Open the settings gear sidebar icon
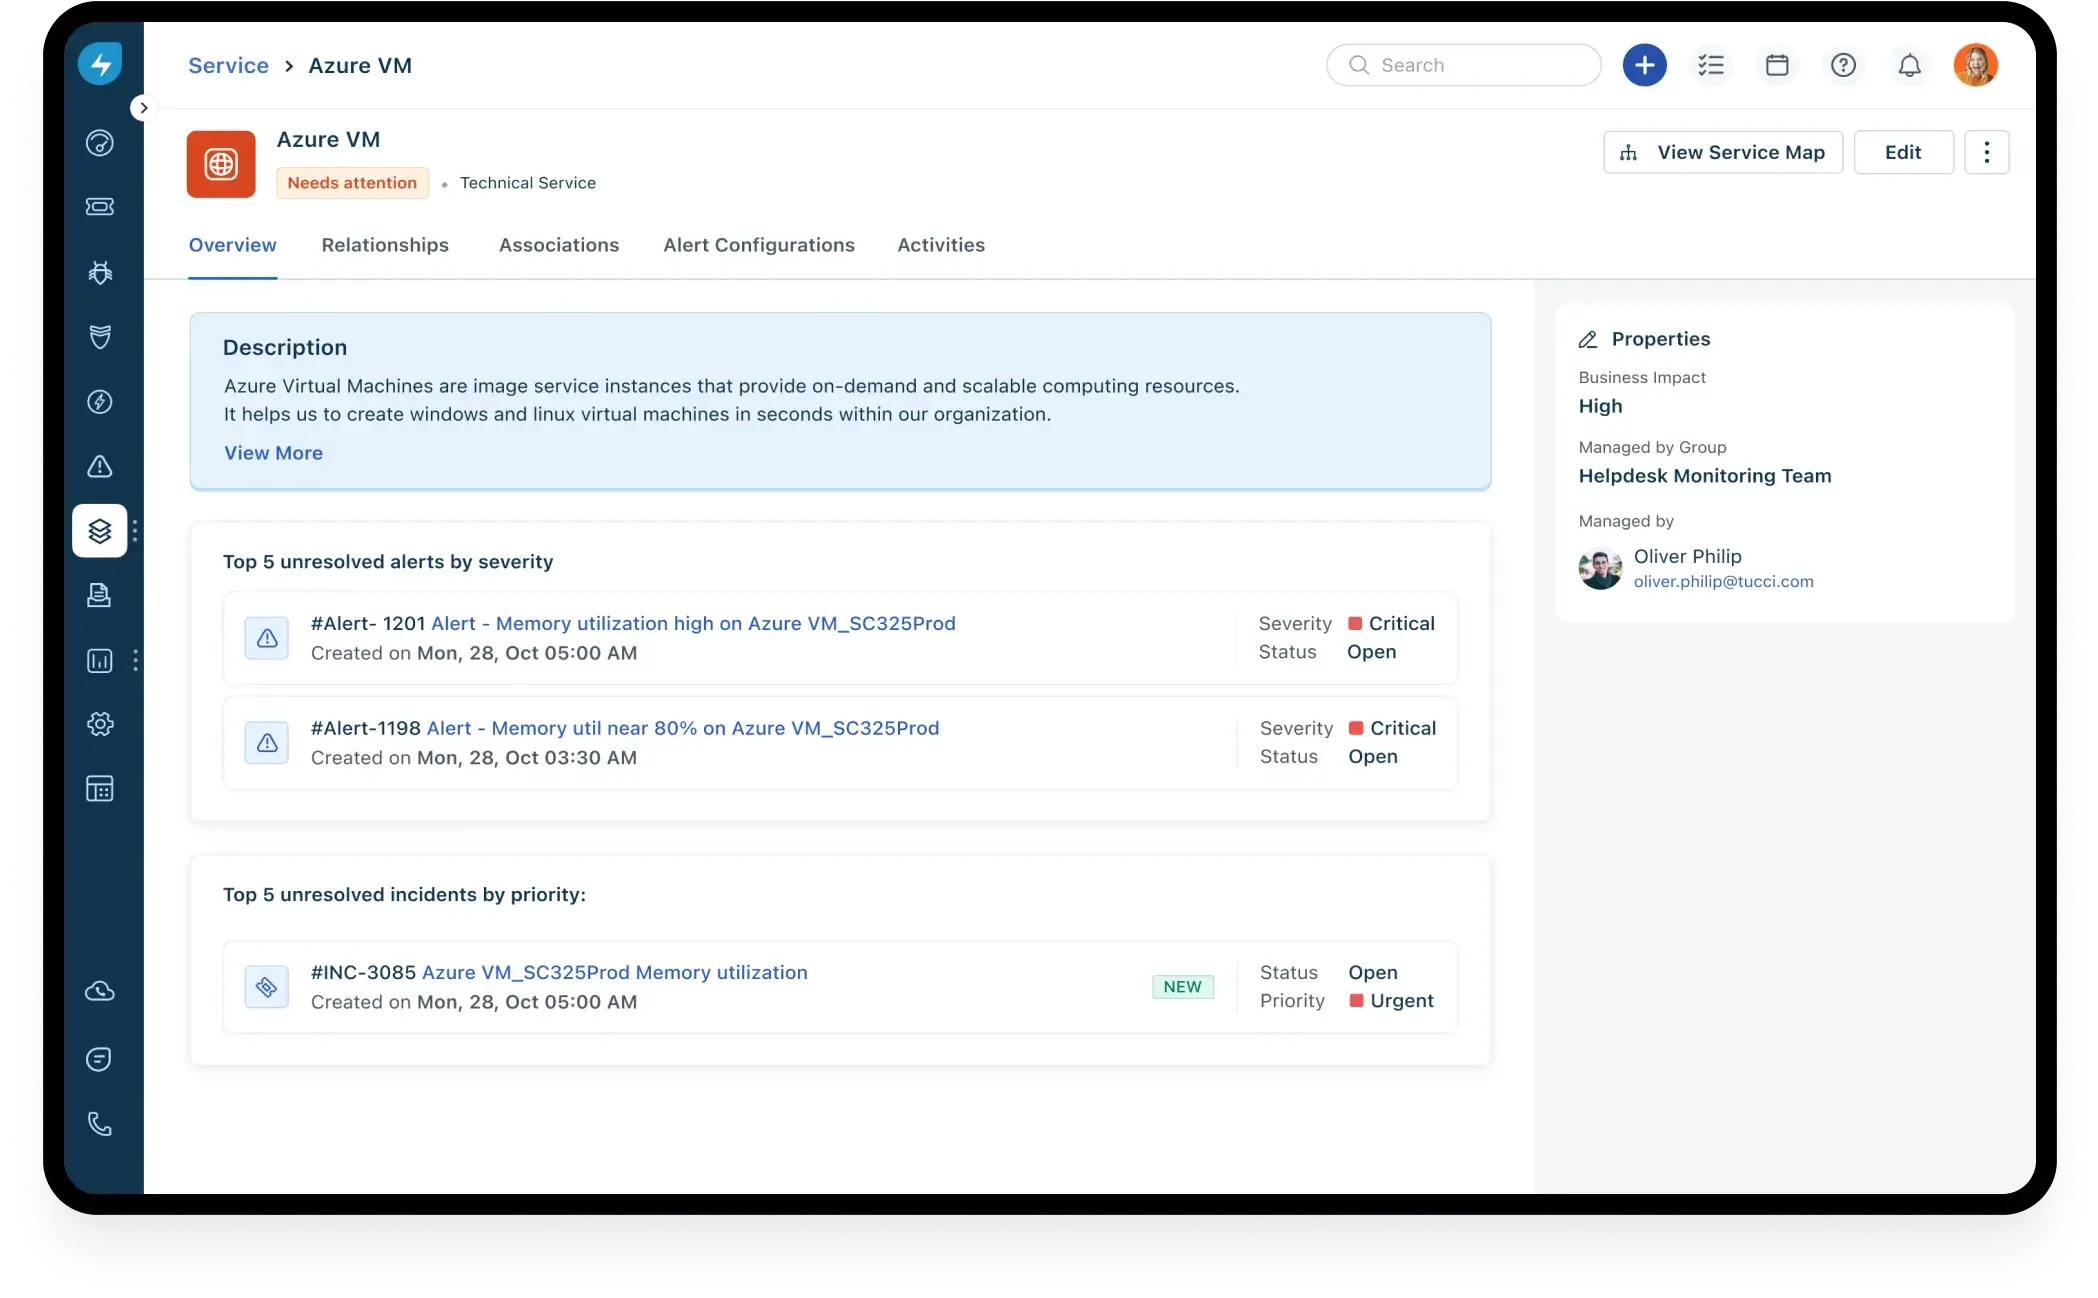This screenshot has width=2098, height=1298. click(x=100, y=724)
